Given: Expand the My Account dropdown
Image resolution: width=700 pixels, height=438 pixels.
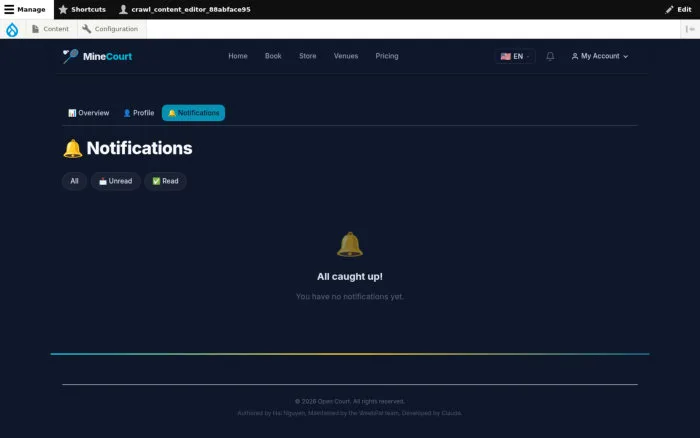Looking at the screenshot, I should pos(600,56).
